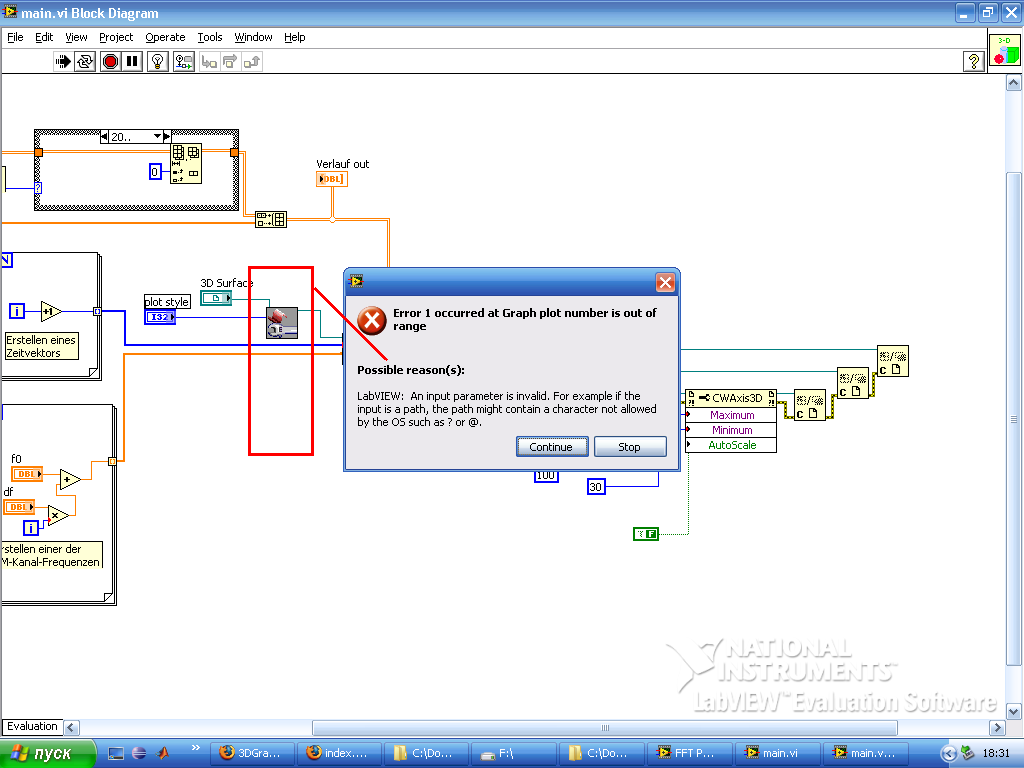
Task: Open the Window menu
Action: (x=253, y=37)
